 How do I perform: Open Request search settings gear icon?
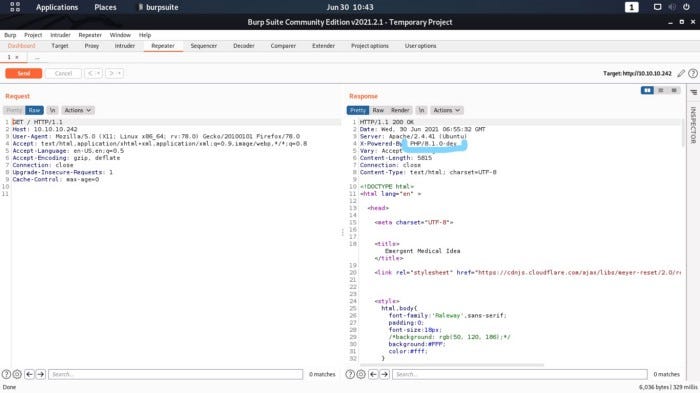[x=17, y=374]
